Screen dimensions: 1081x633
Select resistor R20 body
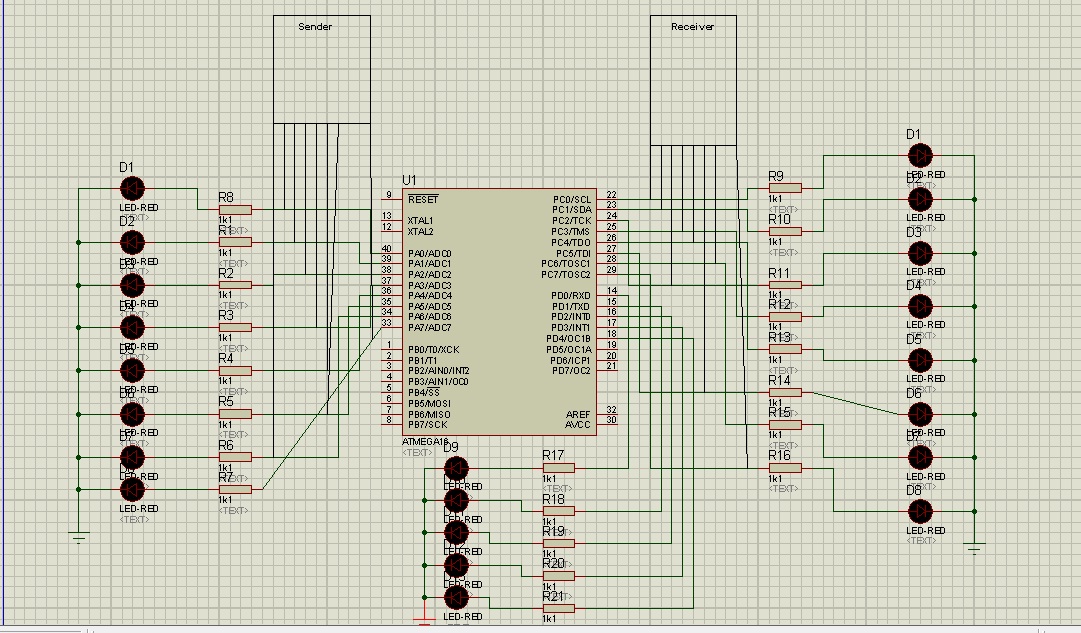(x=558, y=576)
